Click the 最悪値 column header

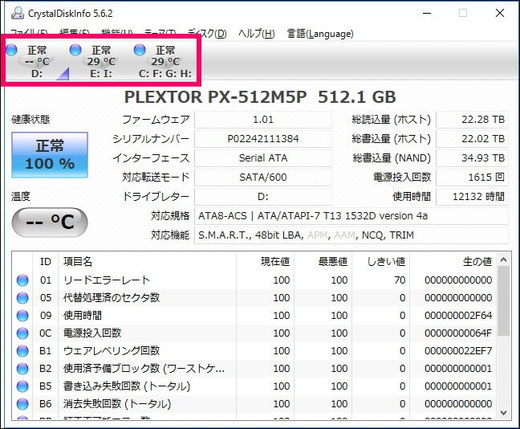tap(323, 262)
